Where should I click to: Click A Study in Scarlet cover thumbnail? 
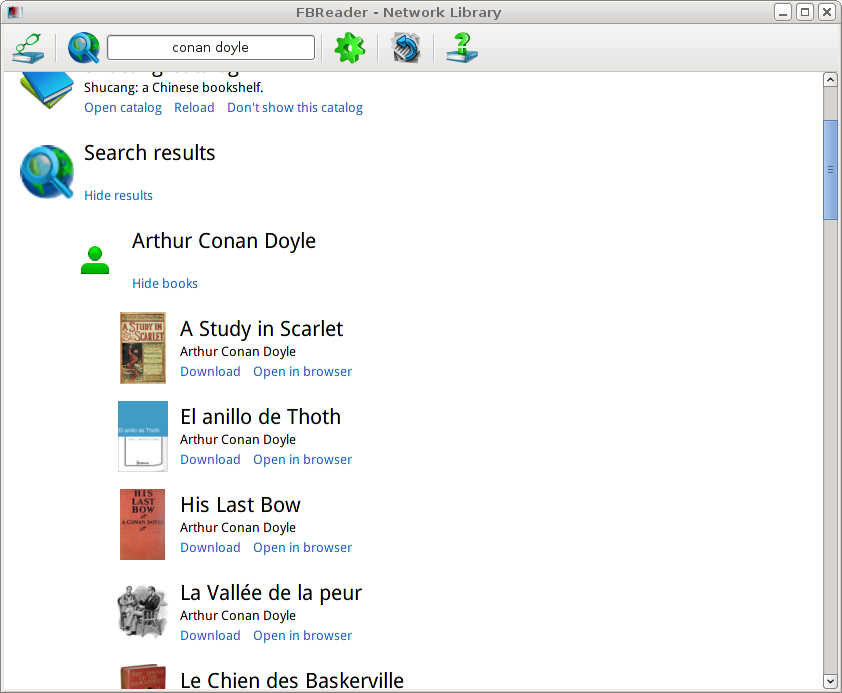point(143,348)
